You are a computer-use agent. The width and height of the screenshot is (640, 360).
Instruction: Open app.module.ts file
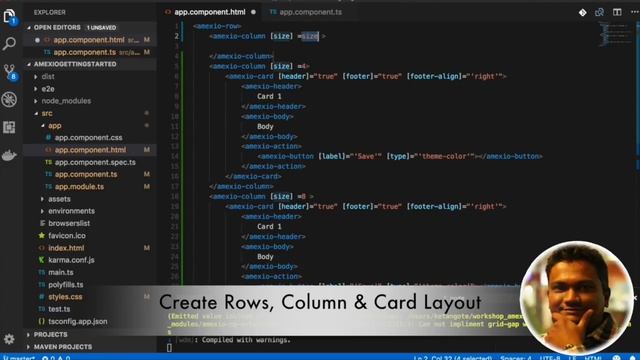(x=79, y=187)
